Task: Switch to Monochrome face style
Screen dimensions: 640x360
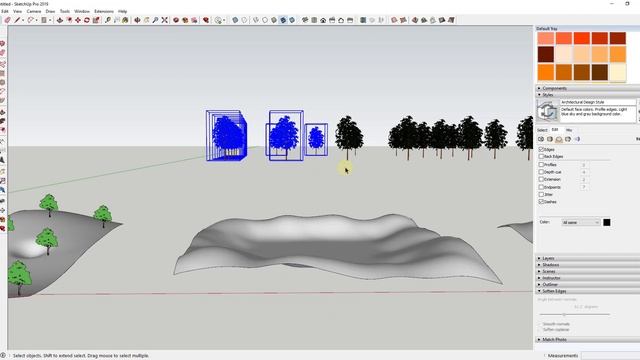Action: 292,20
